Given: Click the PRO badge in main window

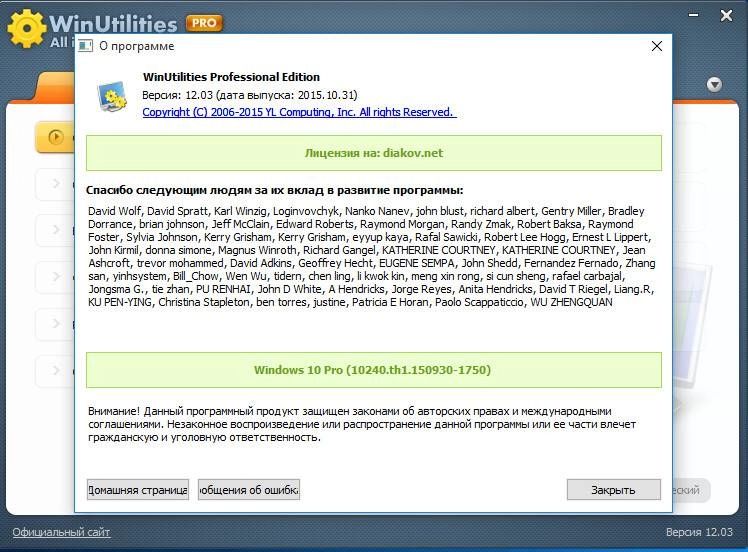Looking at the screenshot, I should click(204, 23).
